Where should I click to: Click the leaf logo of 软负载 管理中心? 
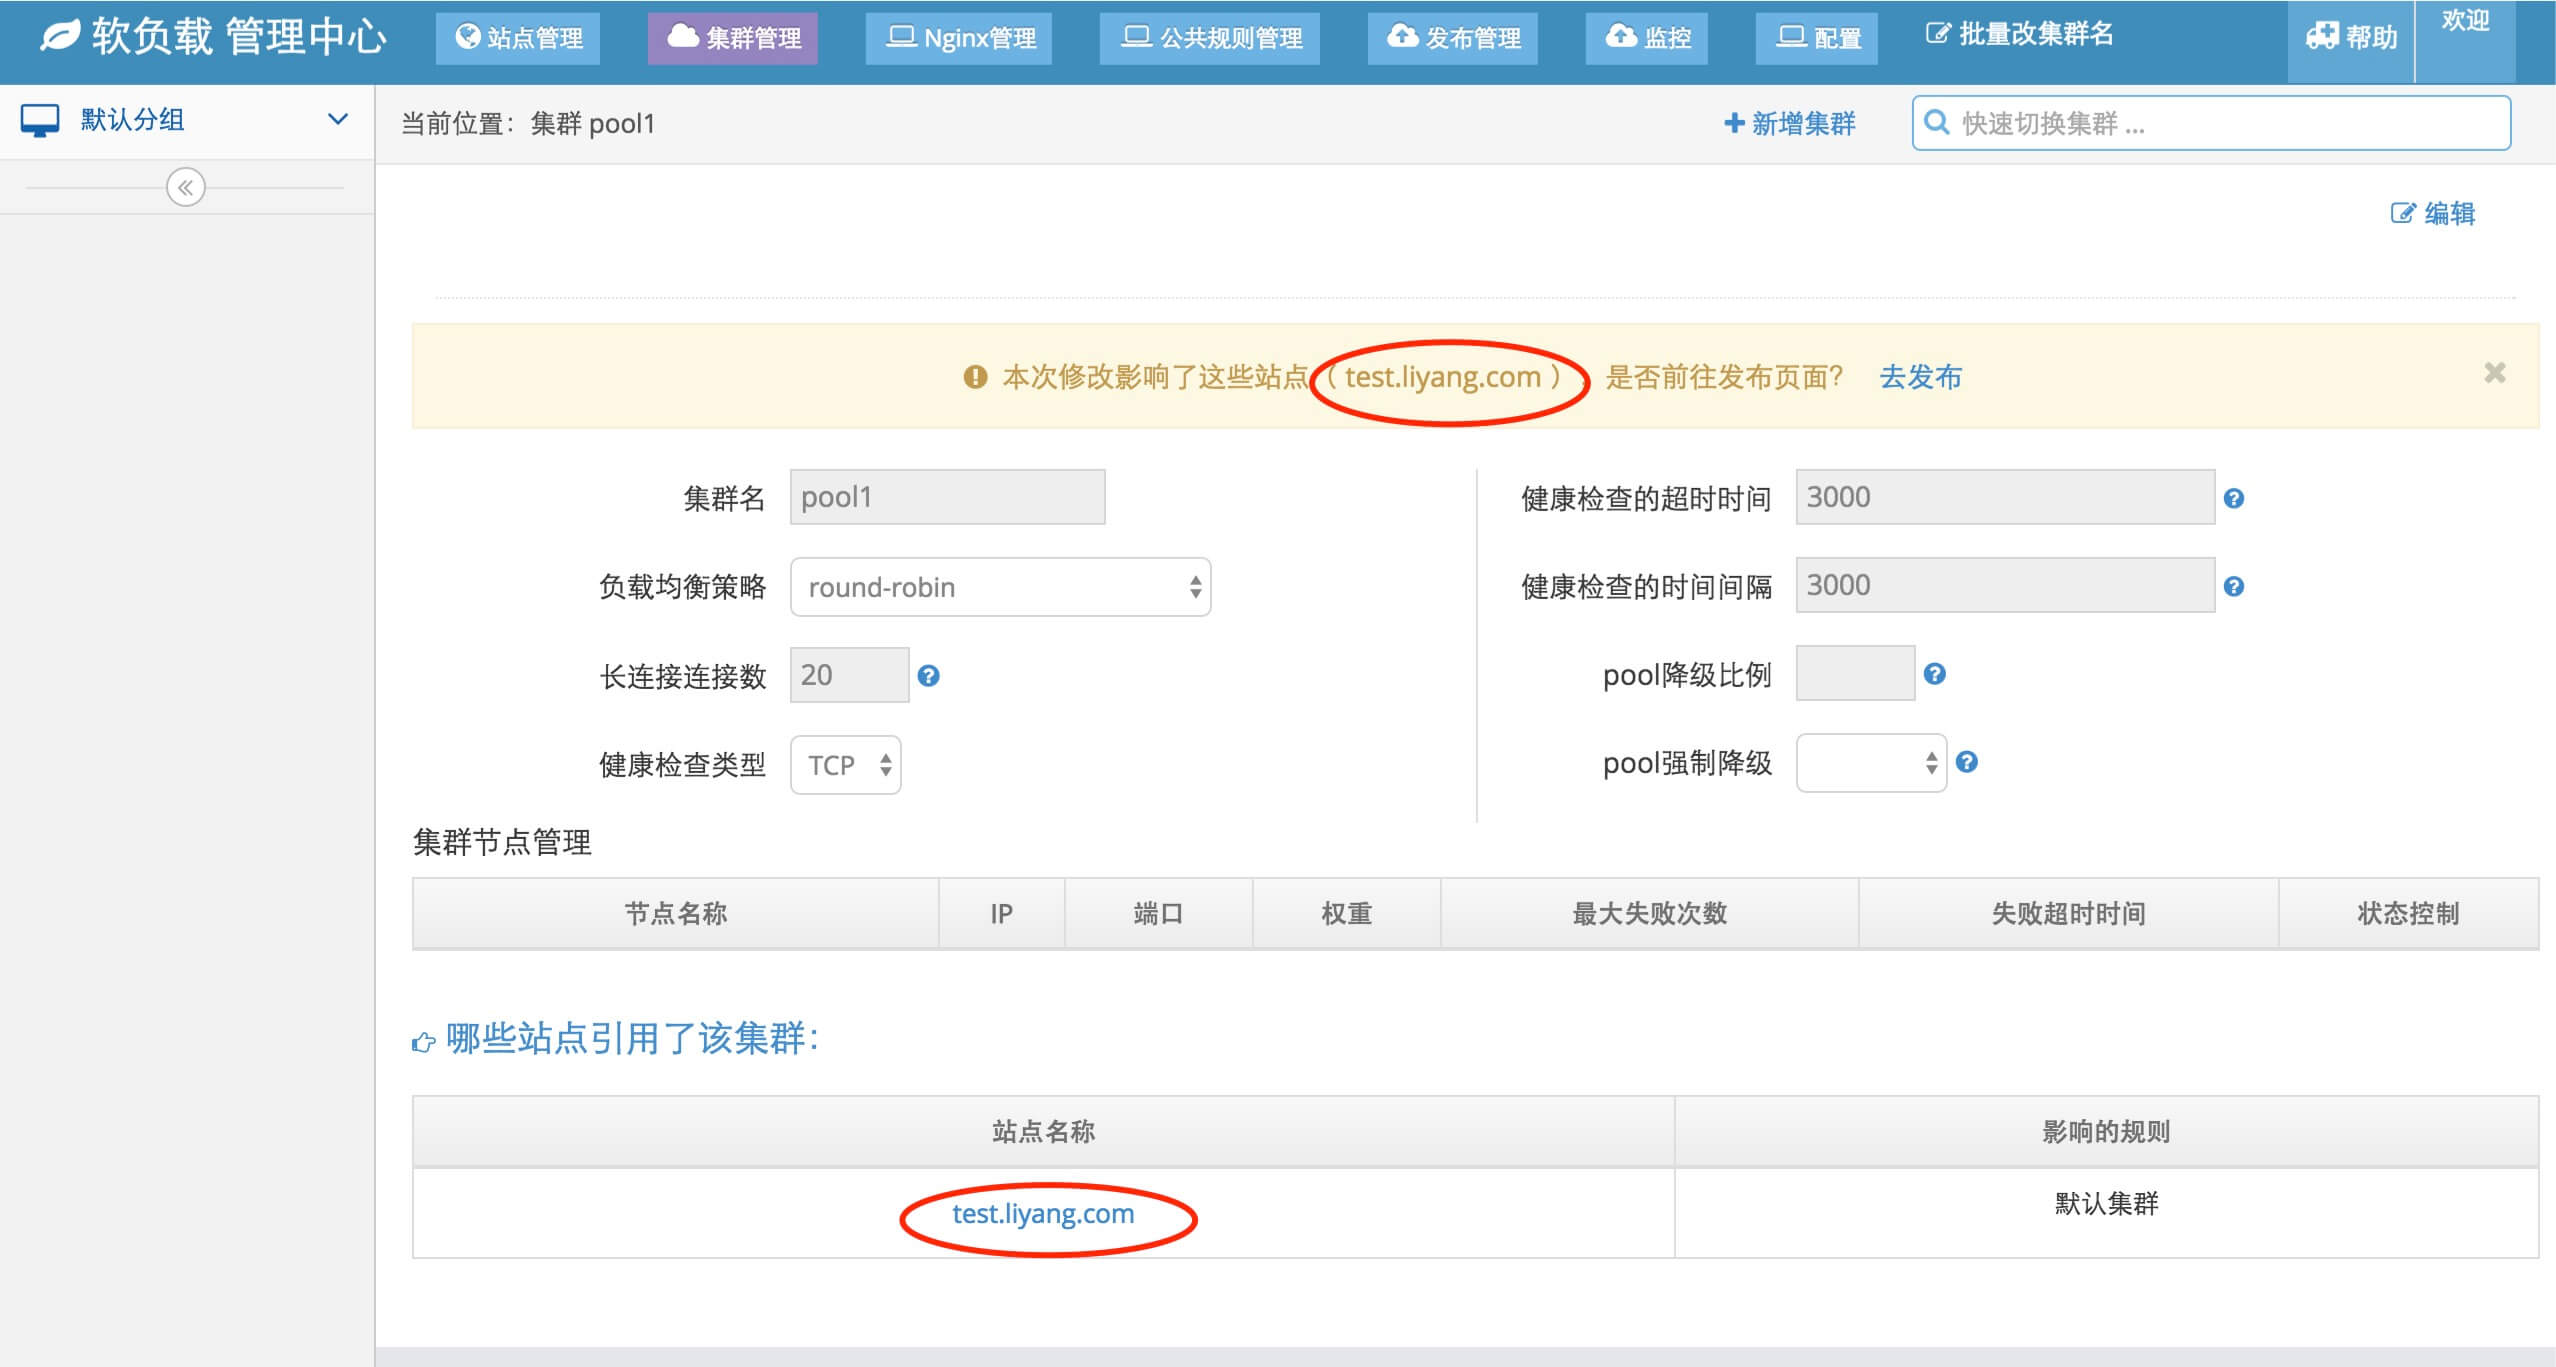pos(60,36)
